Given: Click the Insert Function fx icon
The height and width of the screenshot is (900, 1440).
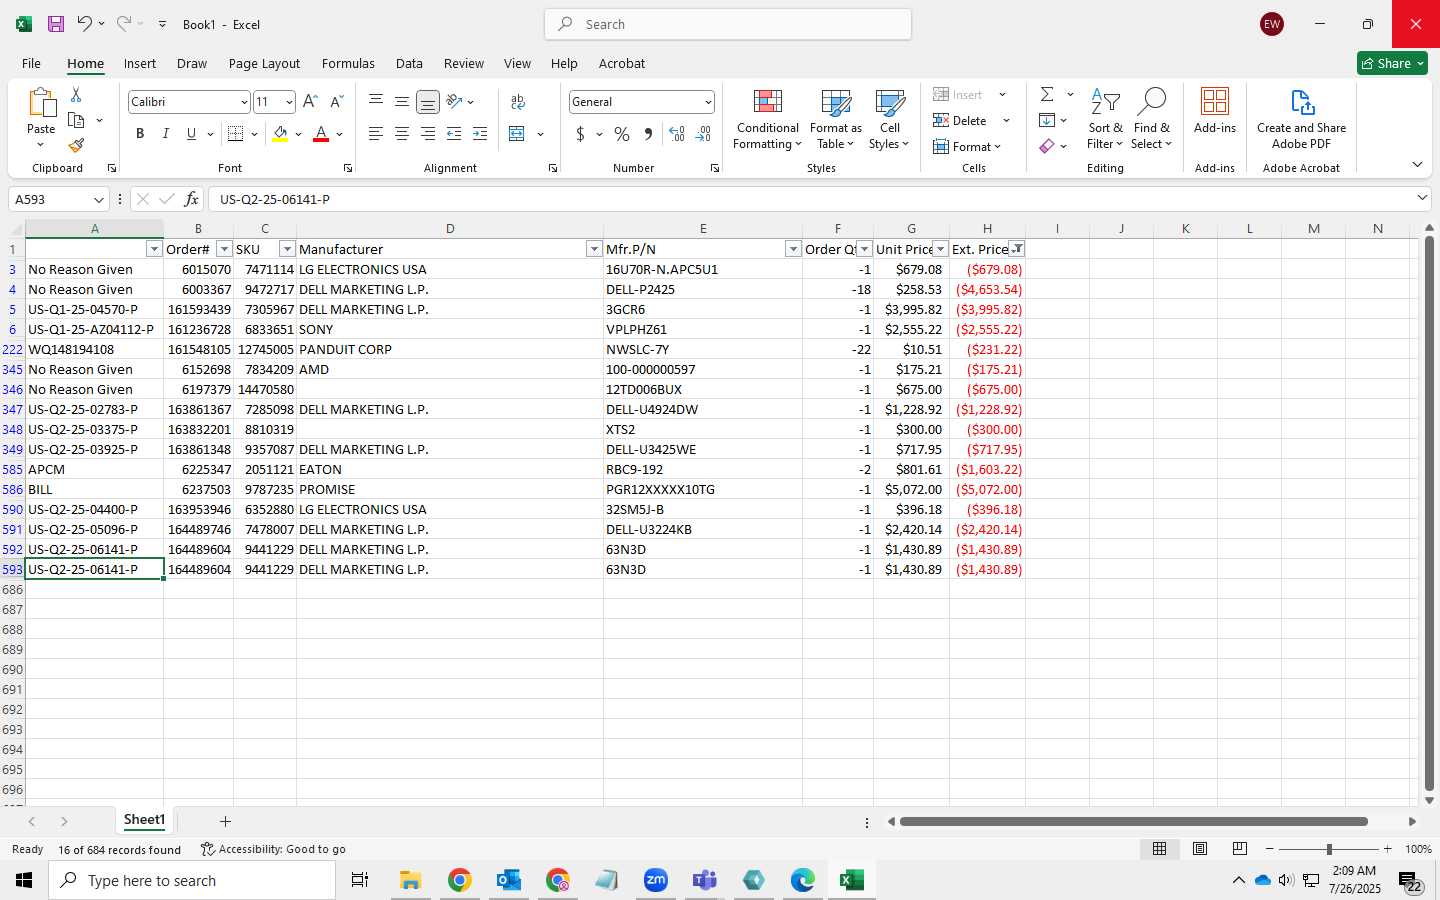Looking at the screenshot, I should pos(191,199).
